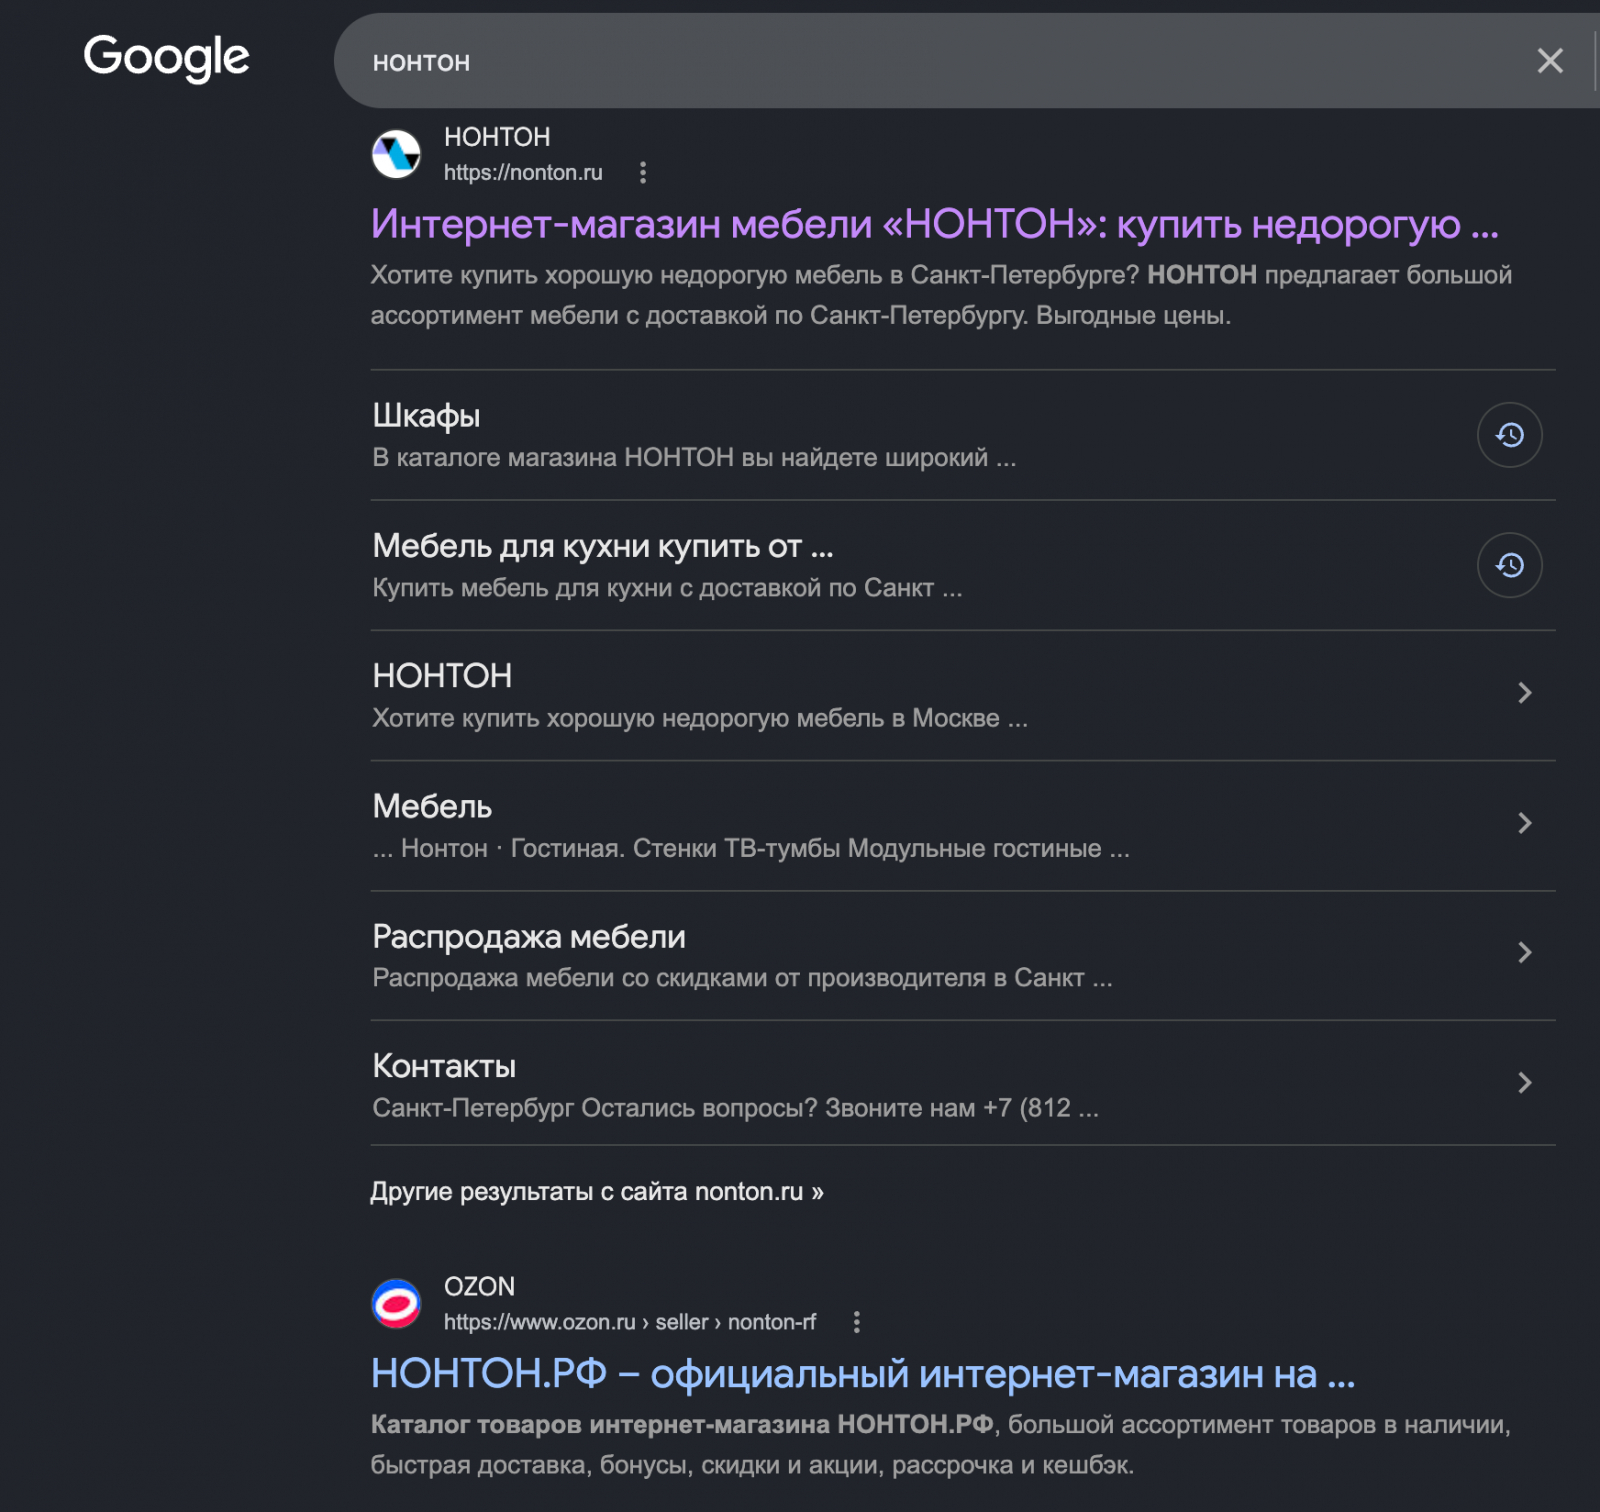The image size is (1600, 1512).
Task: Click the snippet В каталоге магазина НОНТОН вы найдете
Action: pos(694,458)
